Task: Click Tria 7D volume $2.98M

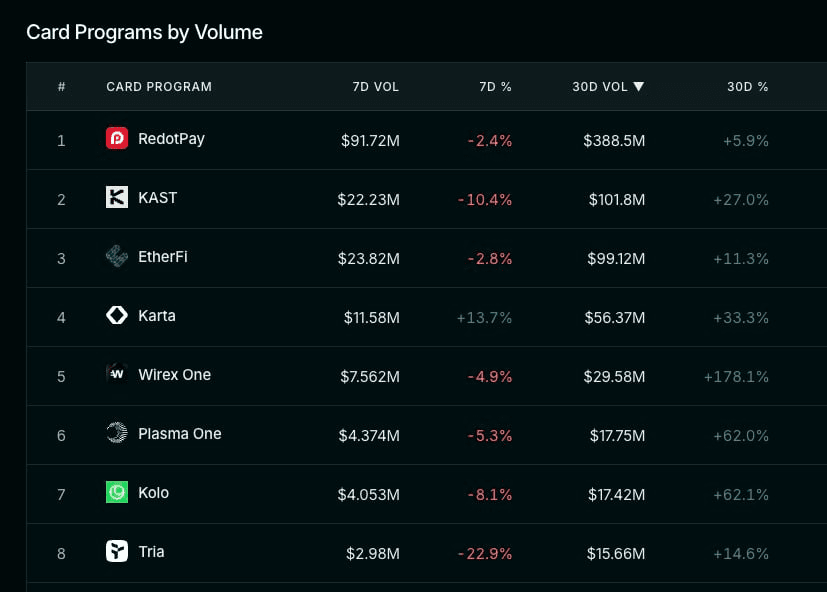Action: [x=373, y=554]
